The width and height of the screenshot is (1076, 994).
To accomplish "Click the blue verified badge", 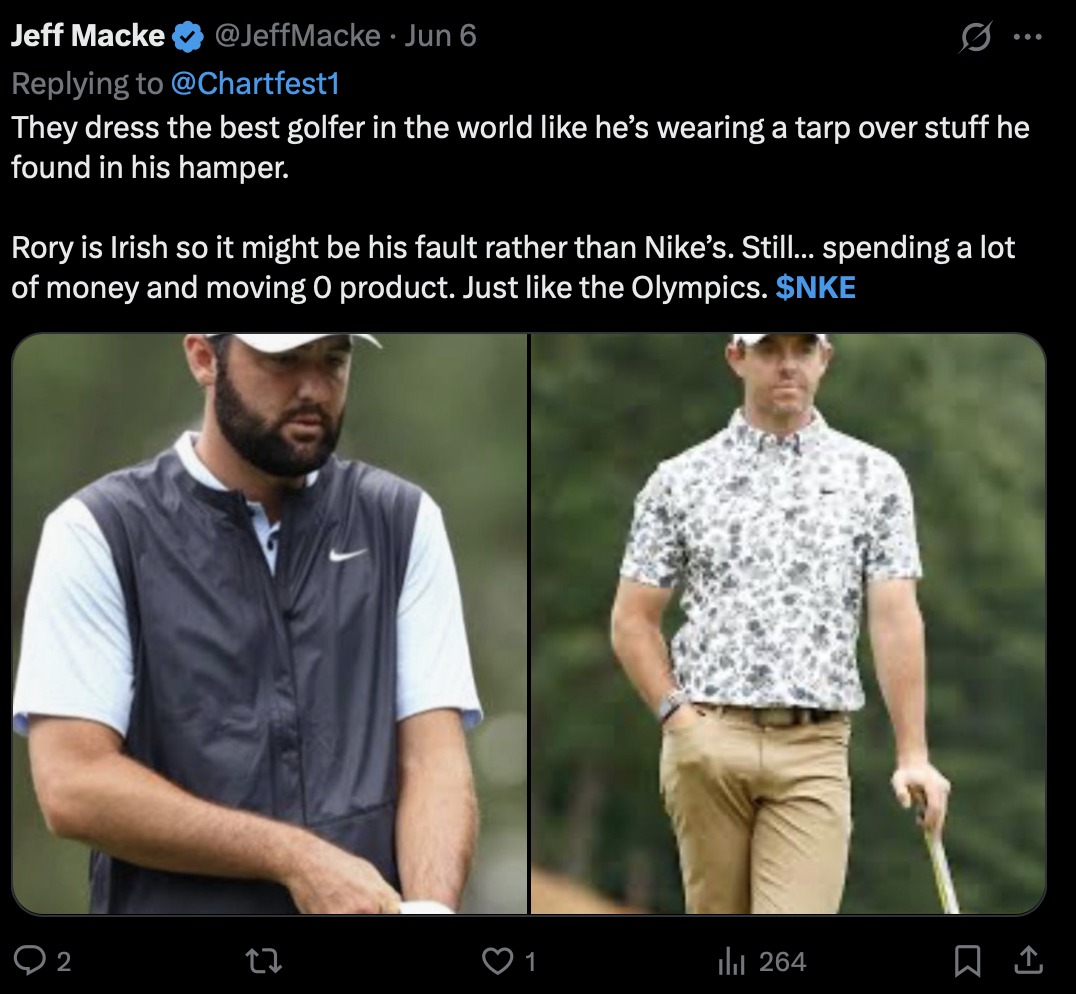I will 187,37.
